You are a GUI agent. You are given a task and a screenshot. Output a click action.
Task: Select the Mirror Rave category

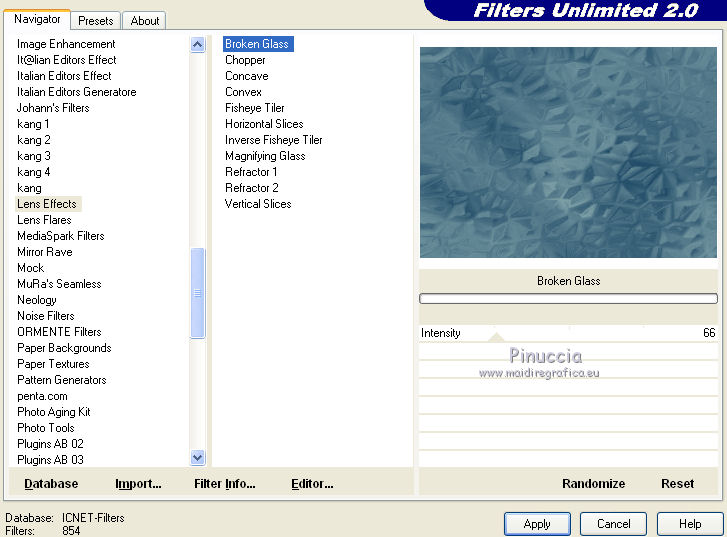45,252
